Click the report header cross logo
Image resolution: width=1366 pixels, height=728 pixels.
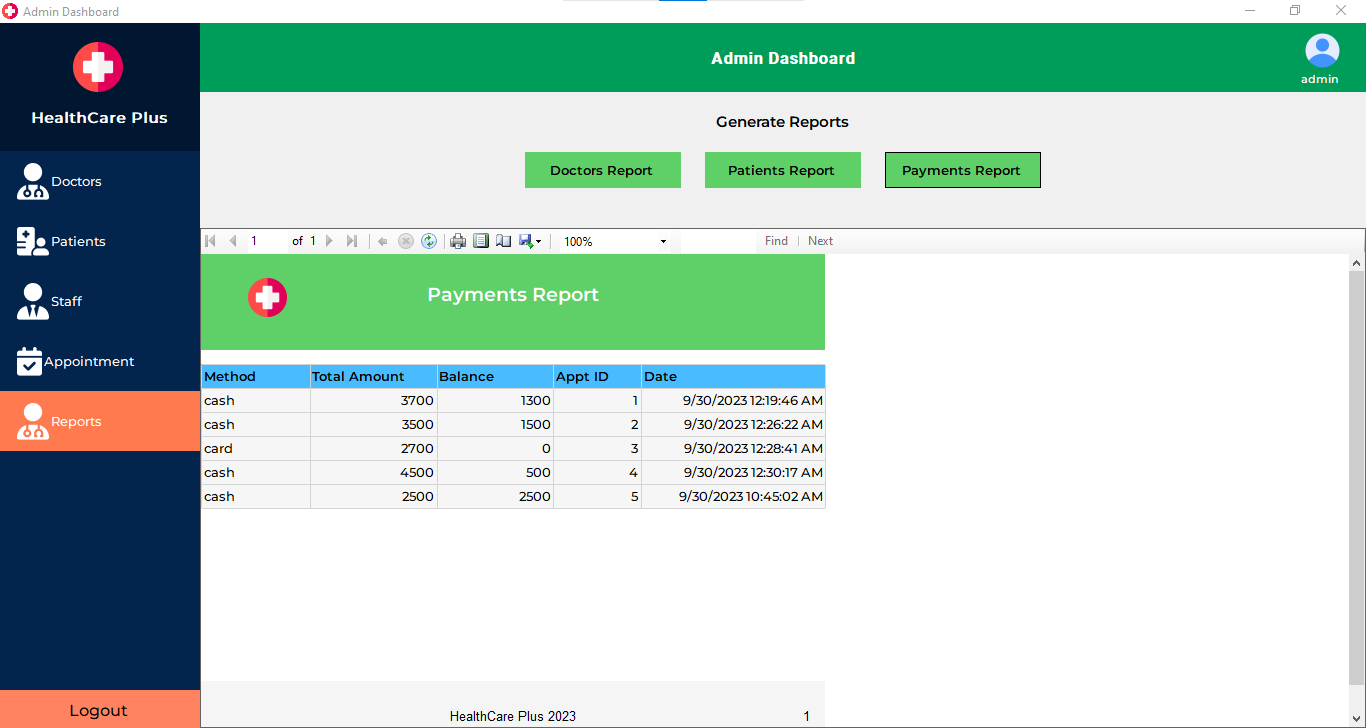coord(268,297)
